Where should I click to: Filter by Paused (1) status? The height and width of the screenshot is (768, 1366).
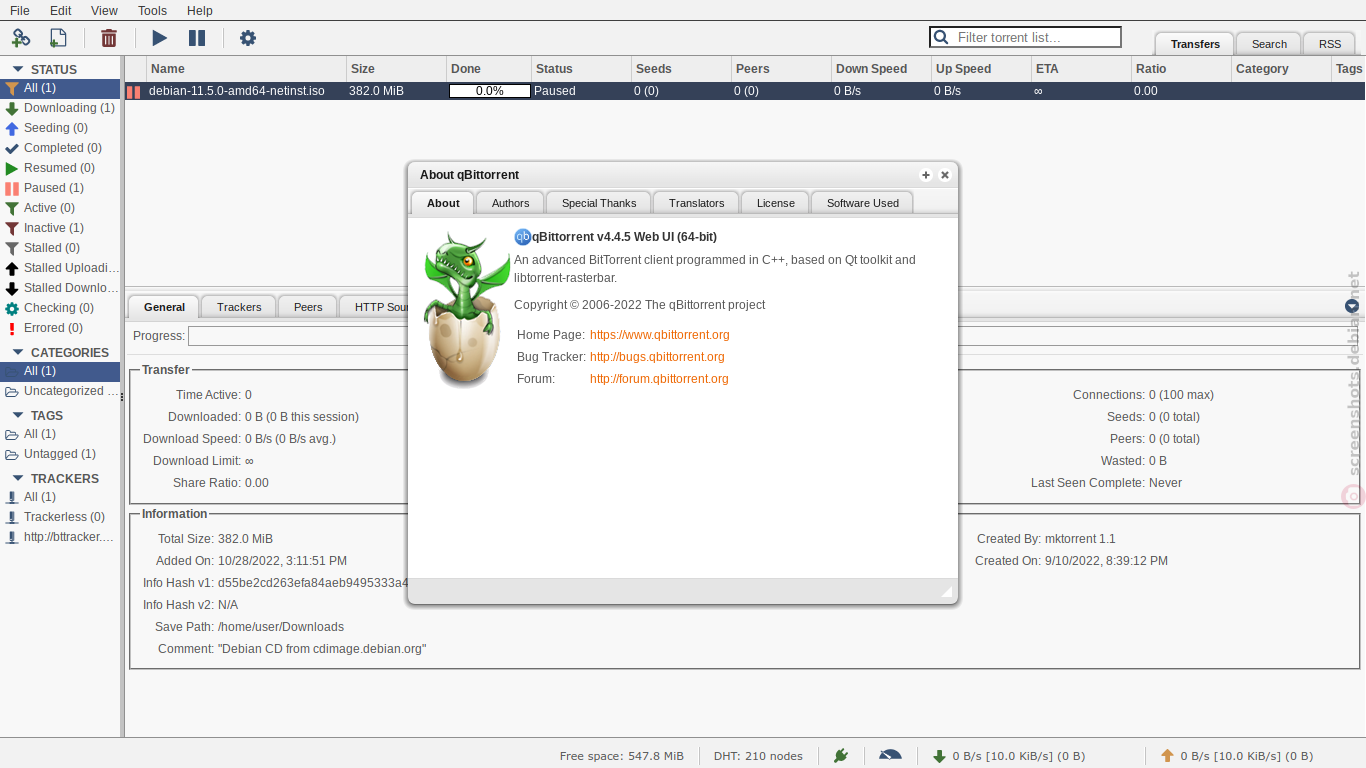(x=60, y=188)
